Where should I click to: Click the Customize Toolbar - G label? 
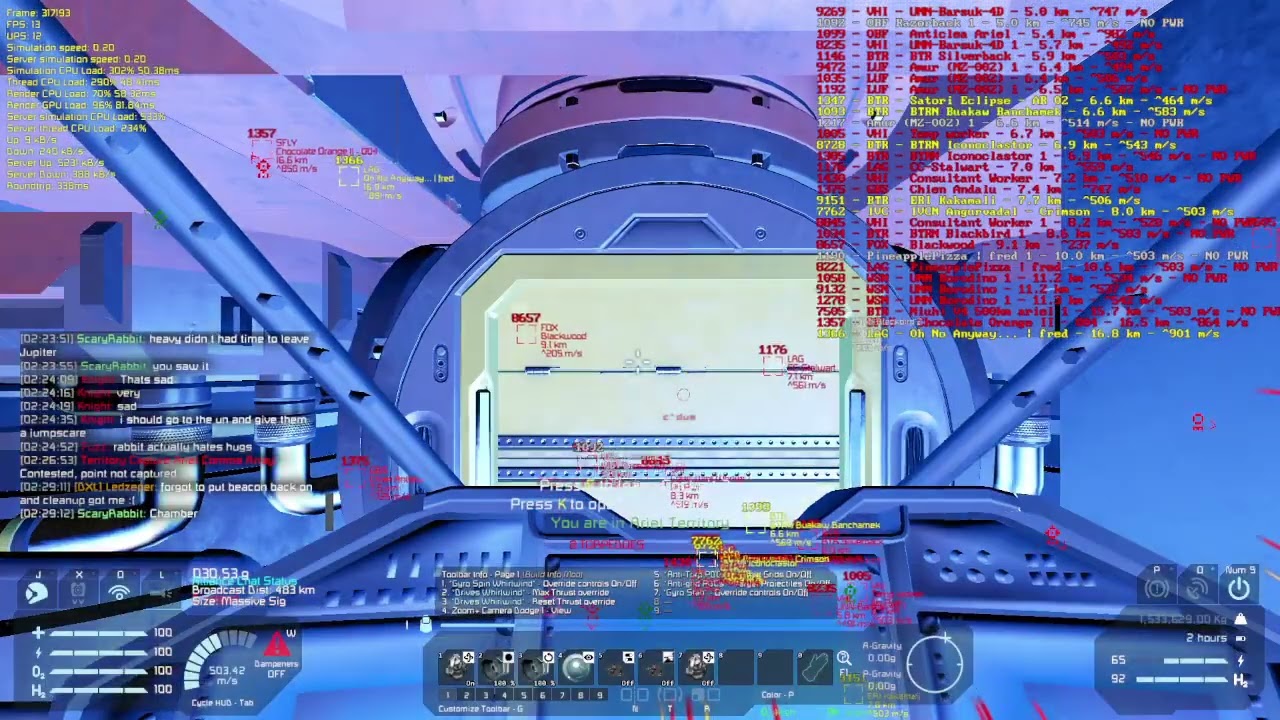[481, 709]
